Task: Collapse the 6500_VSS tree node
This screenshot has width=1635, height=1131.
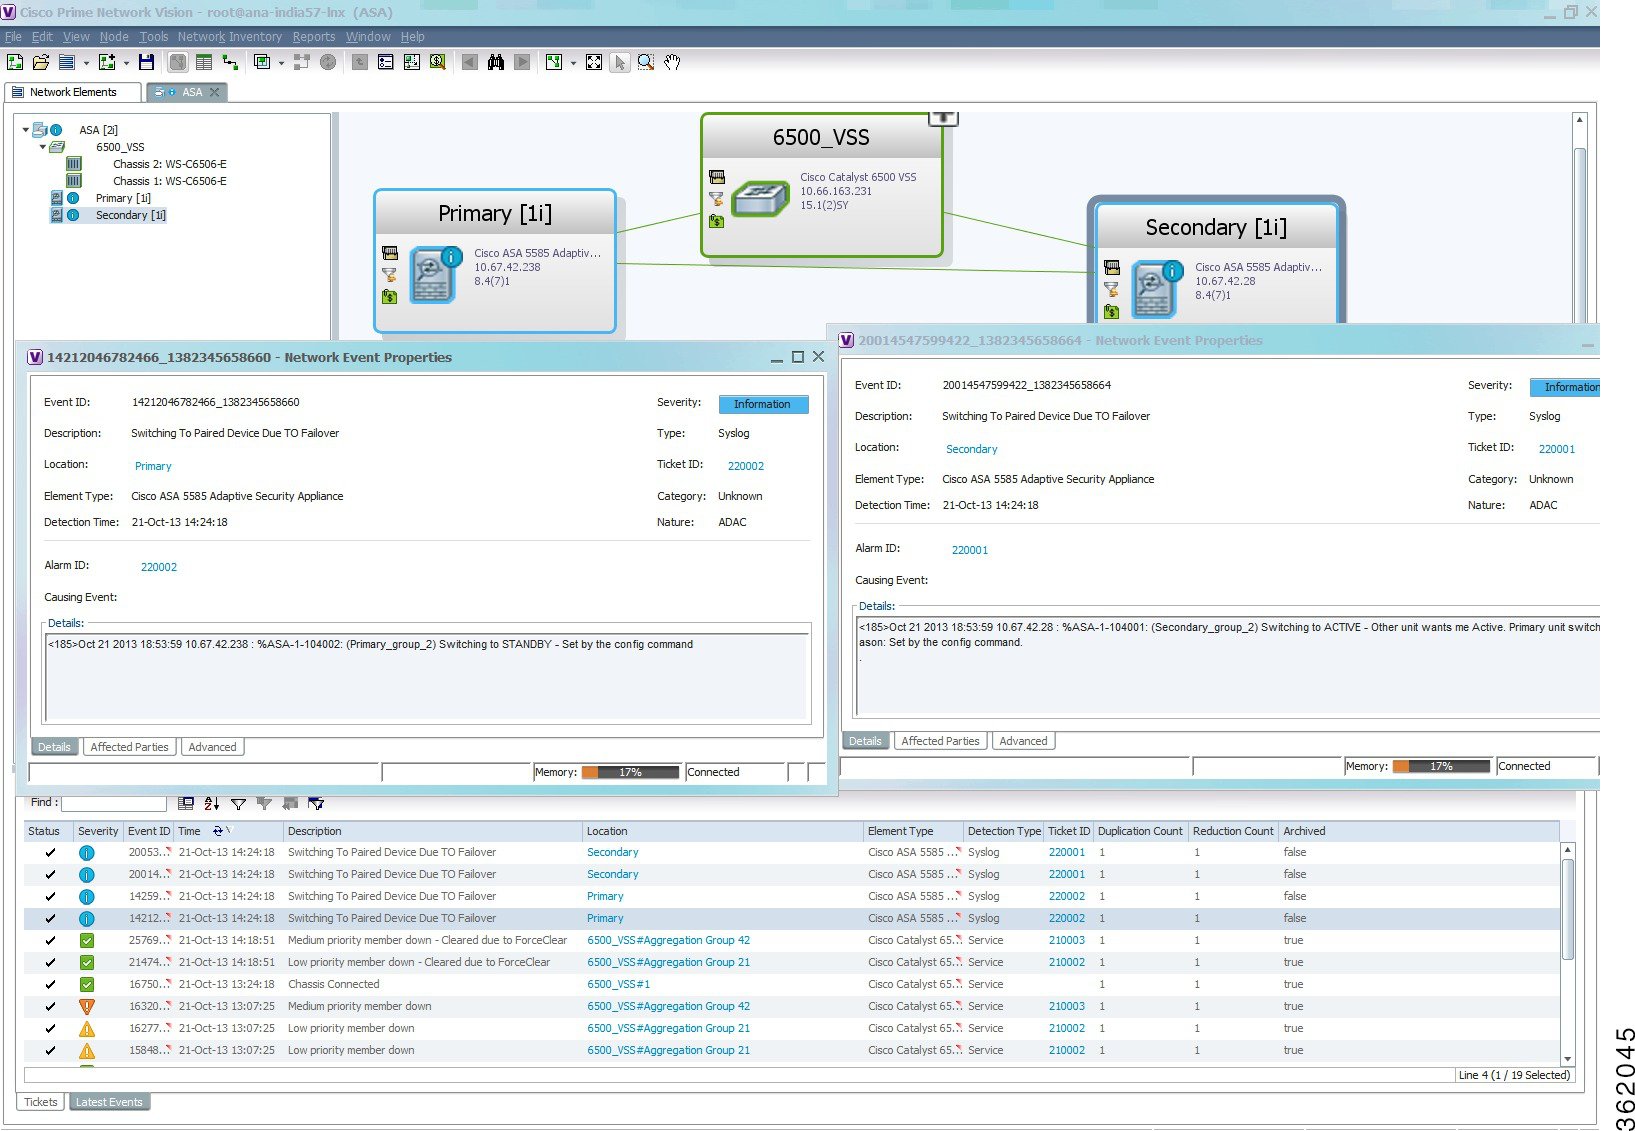Action: click(x=43, y=147)
